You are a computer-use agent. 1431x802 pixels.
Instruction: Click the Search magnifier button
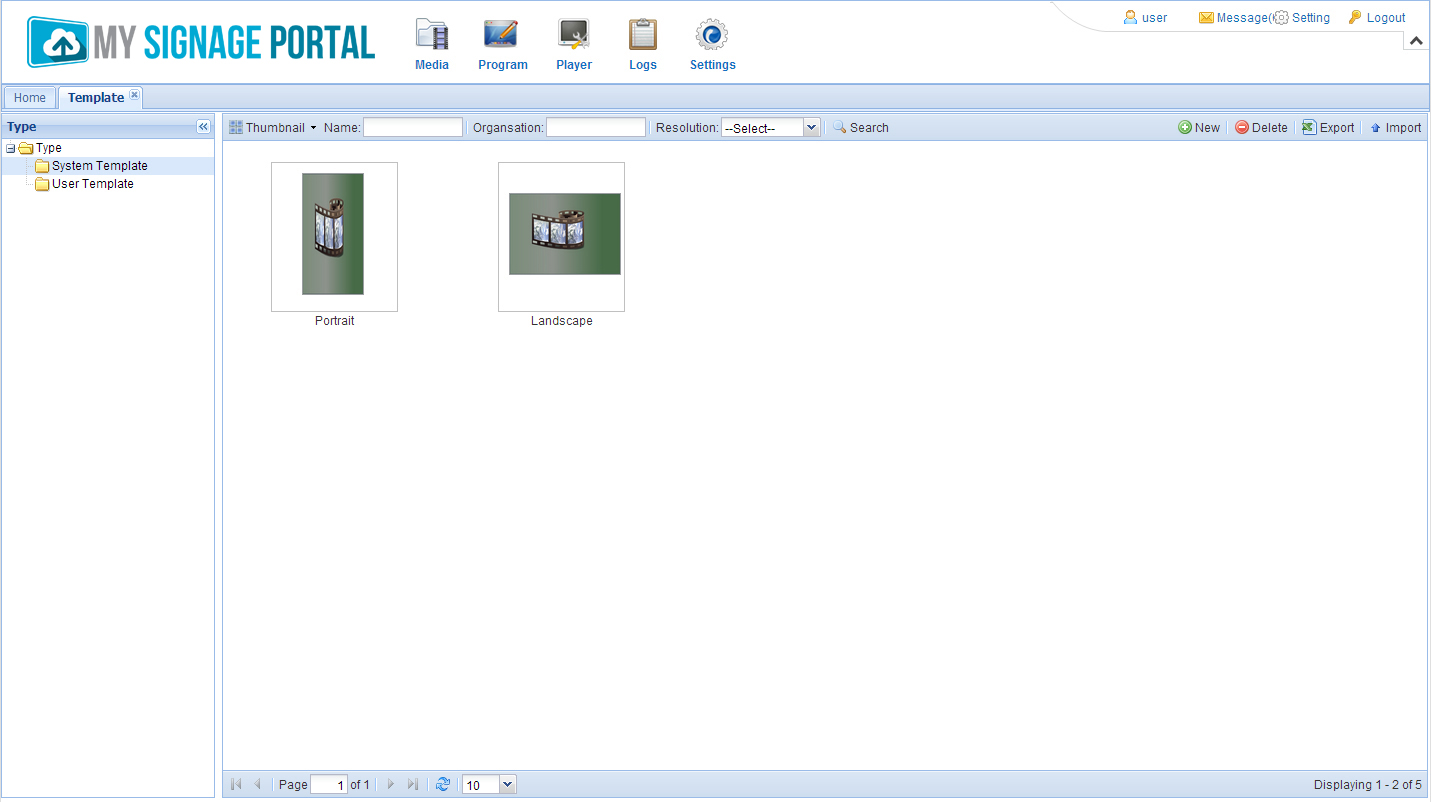(x=860, y=128)
